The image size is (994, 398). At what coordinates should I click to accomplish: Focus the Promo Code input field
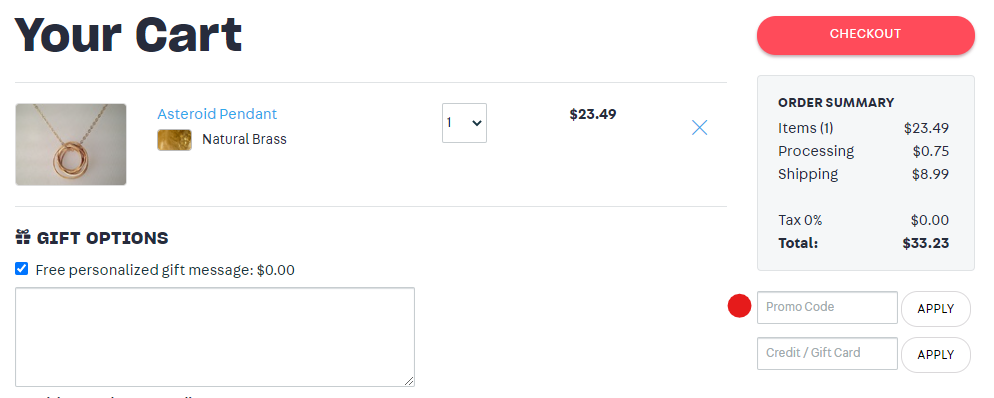[827, 307]
